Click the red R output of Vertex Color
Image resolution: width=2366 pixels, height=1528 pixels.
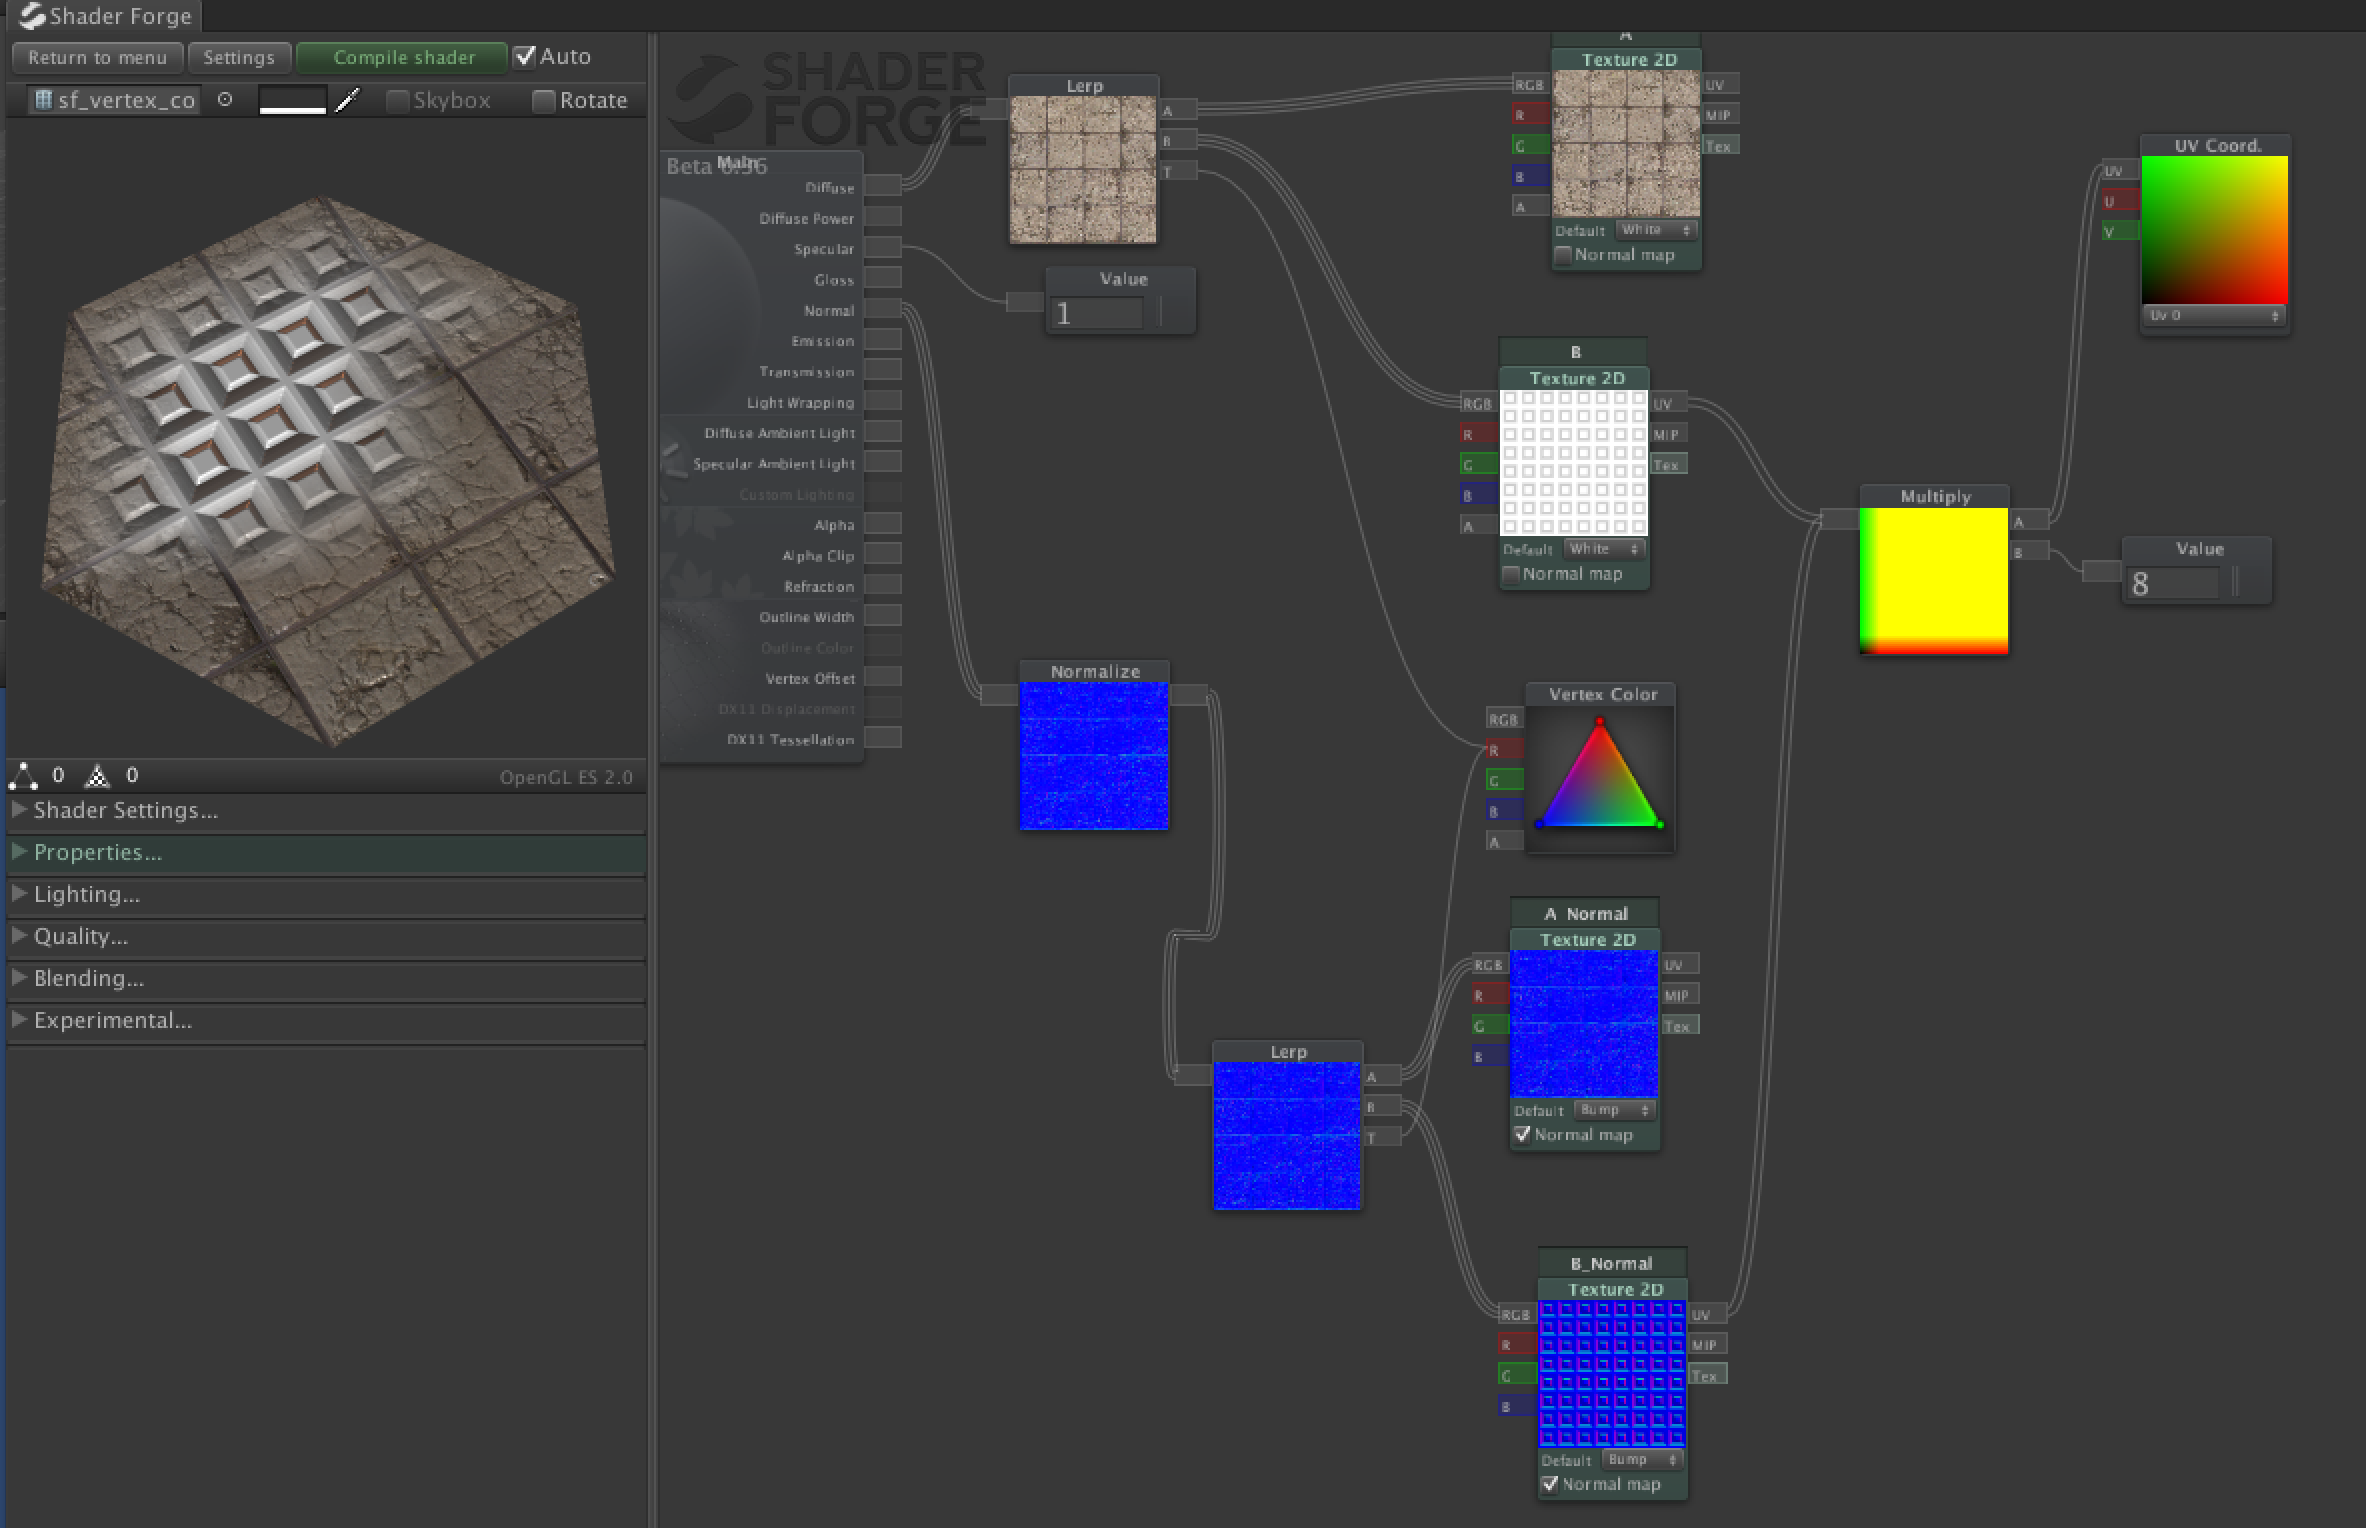pos(1503,749)
